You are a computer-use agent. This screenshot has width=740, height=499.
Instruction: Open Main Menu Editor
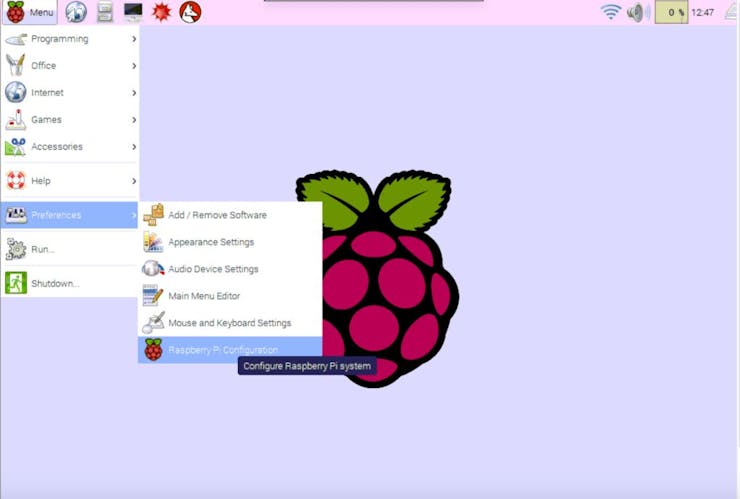pos(230,296)
